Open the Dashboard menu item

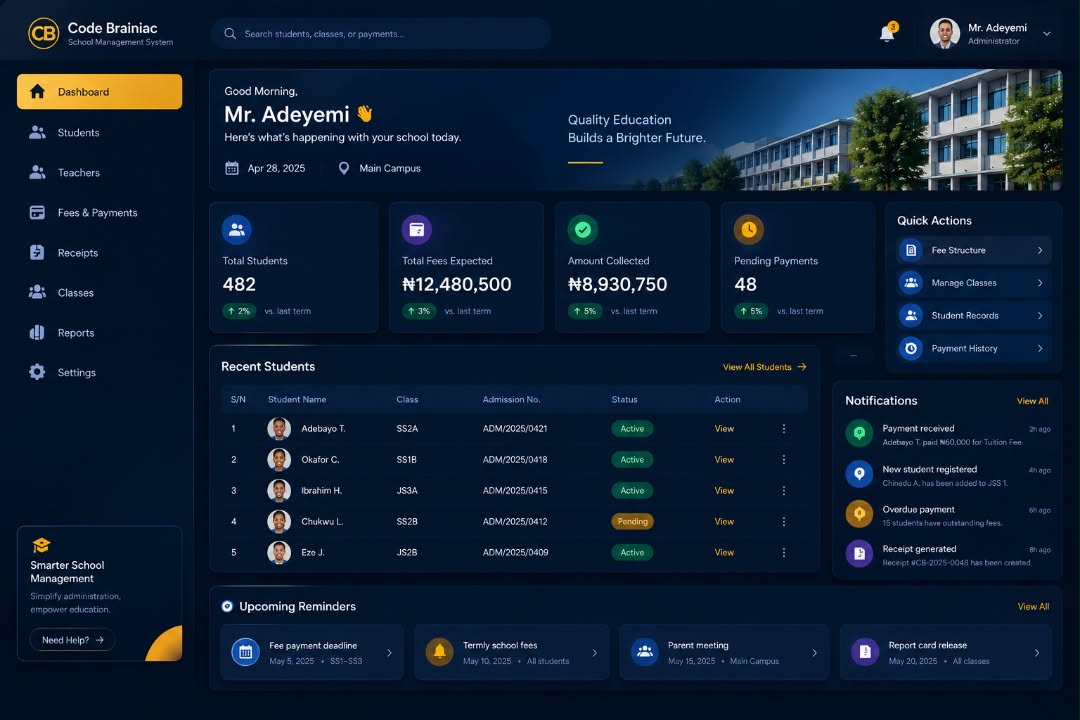tap(99, 92)
